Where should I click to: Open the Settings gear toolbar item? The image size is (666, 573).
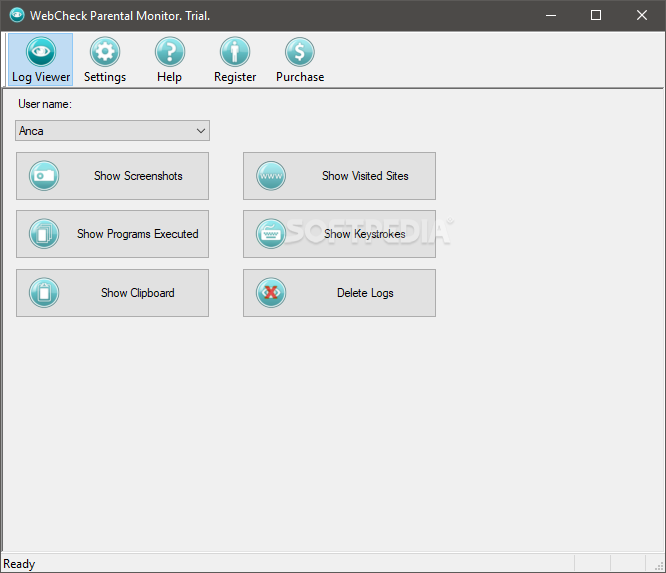click(105, 59)
